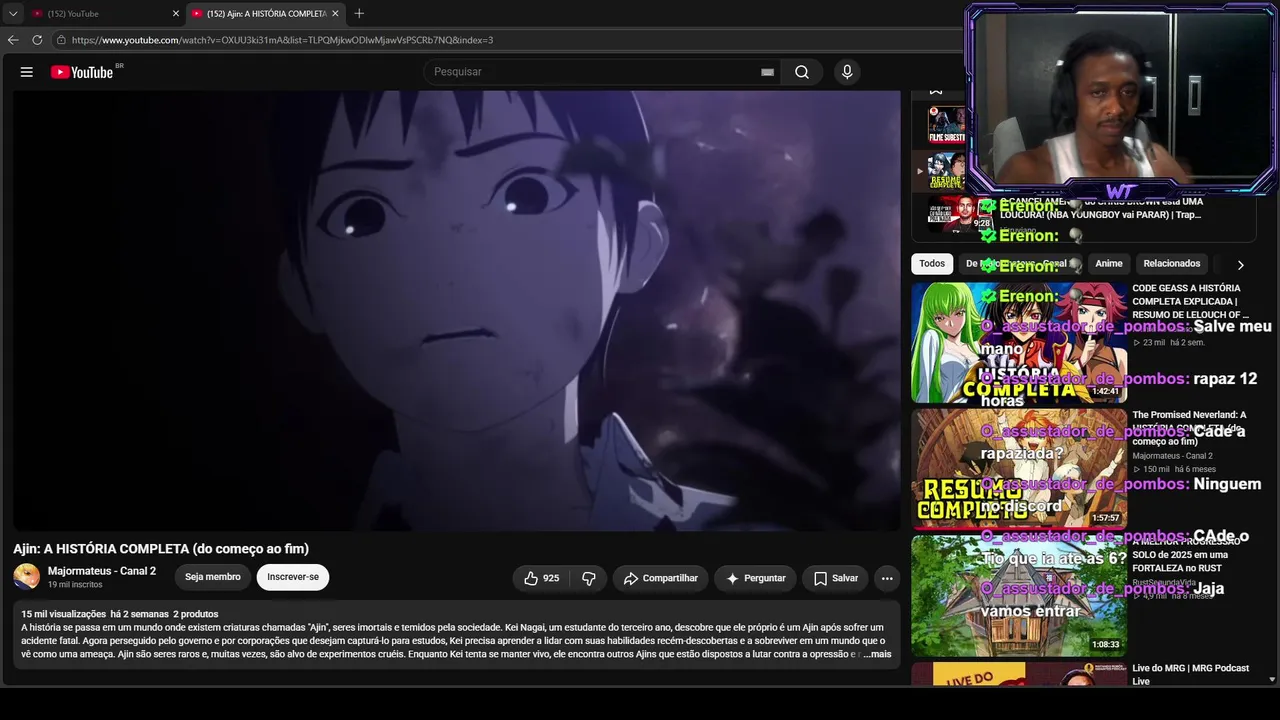This screenshot has width=1280, height=720.
Task: Close the "Ajin: A HISTÓRIA COMPLETA" tab
Action: point(335,14)
